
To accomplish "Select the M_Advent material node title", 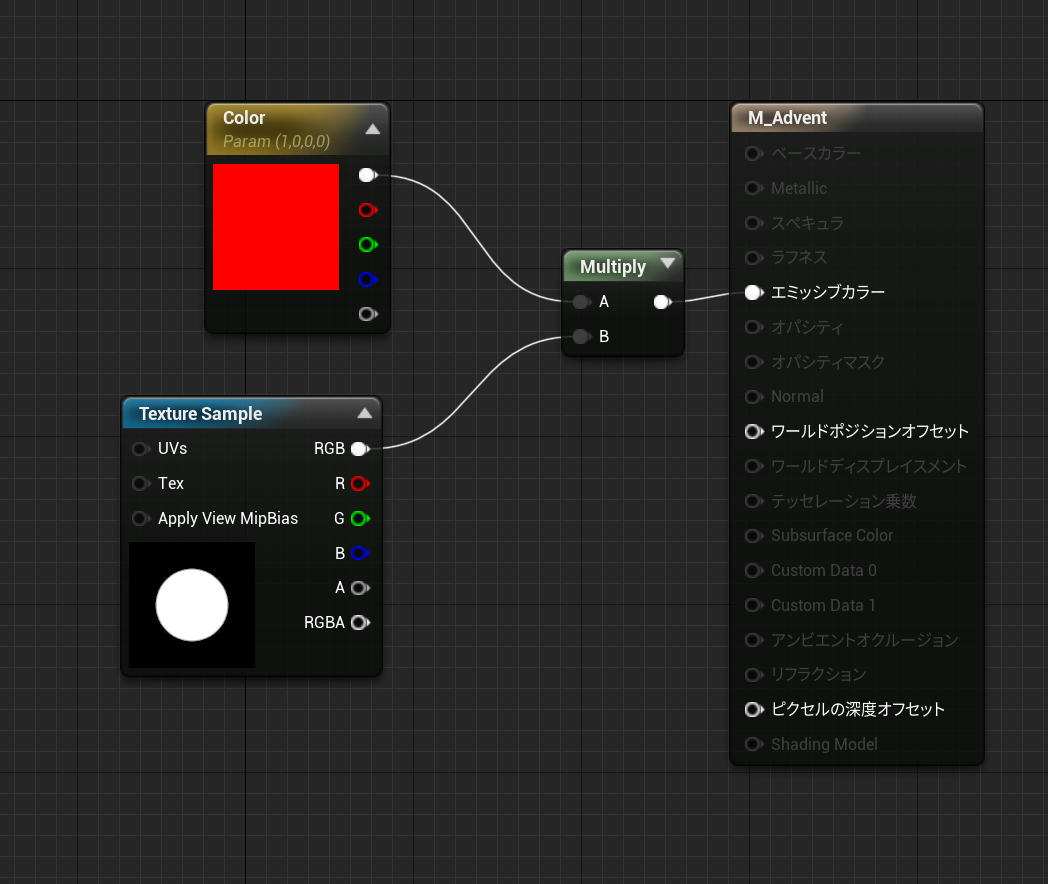I will pos(787,118).
